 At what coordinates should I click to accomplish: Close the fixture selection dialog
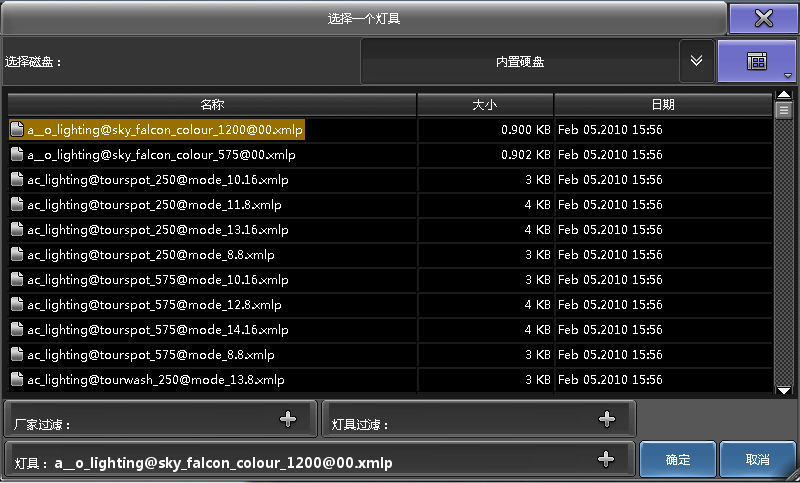pos(763,19)
